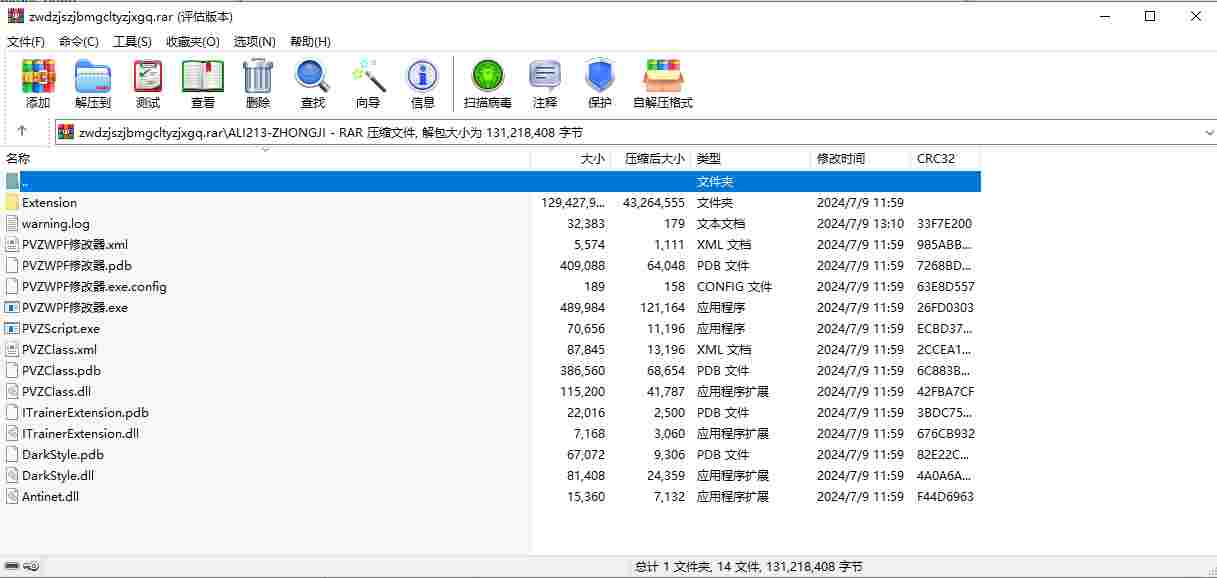Click the CRC value 33F7E200
The height and width of the screenshot is (578, 1217).
click(944, 223)
